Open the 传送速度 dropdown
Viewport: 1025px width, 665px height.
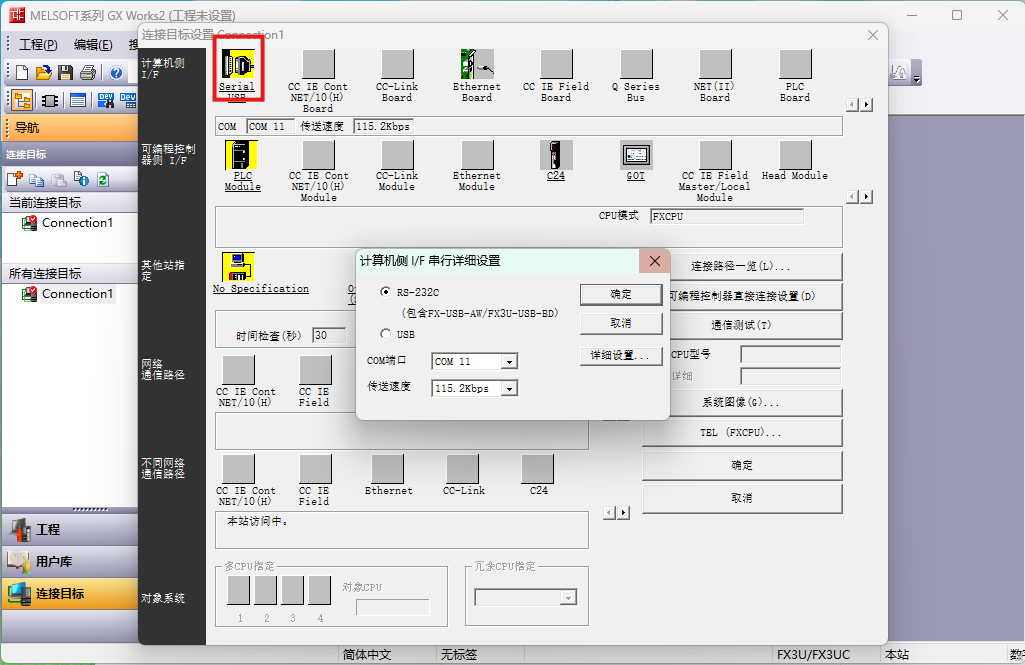click(x=509, y=388)
